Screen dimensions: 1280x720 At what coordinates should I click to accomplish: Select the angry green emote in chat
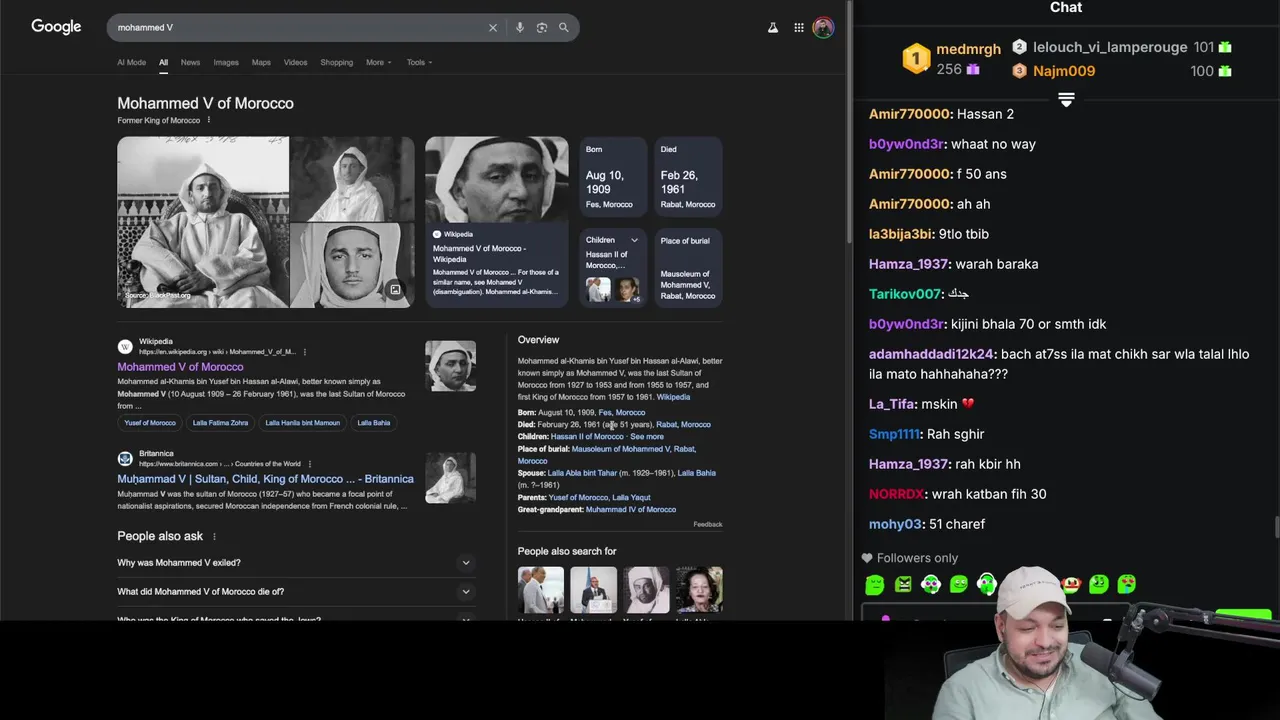click(x=903, y=584)
